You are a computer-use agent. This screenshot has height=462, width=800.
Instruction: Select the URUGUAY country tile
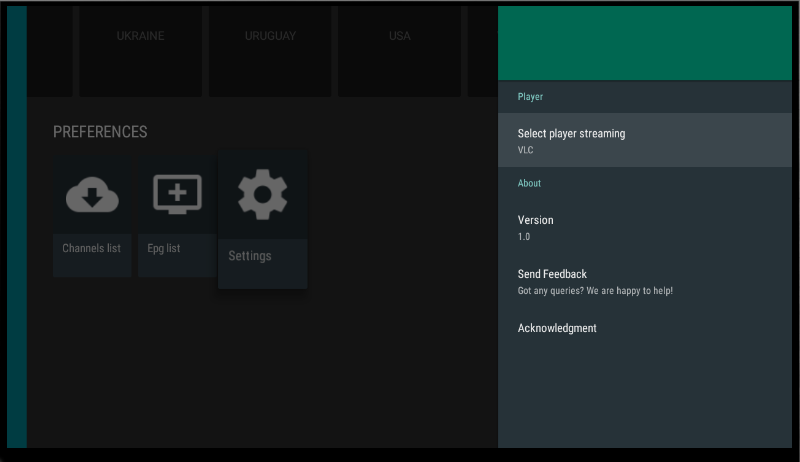pyautogui.click(x=270, y=51)
